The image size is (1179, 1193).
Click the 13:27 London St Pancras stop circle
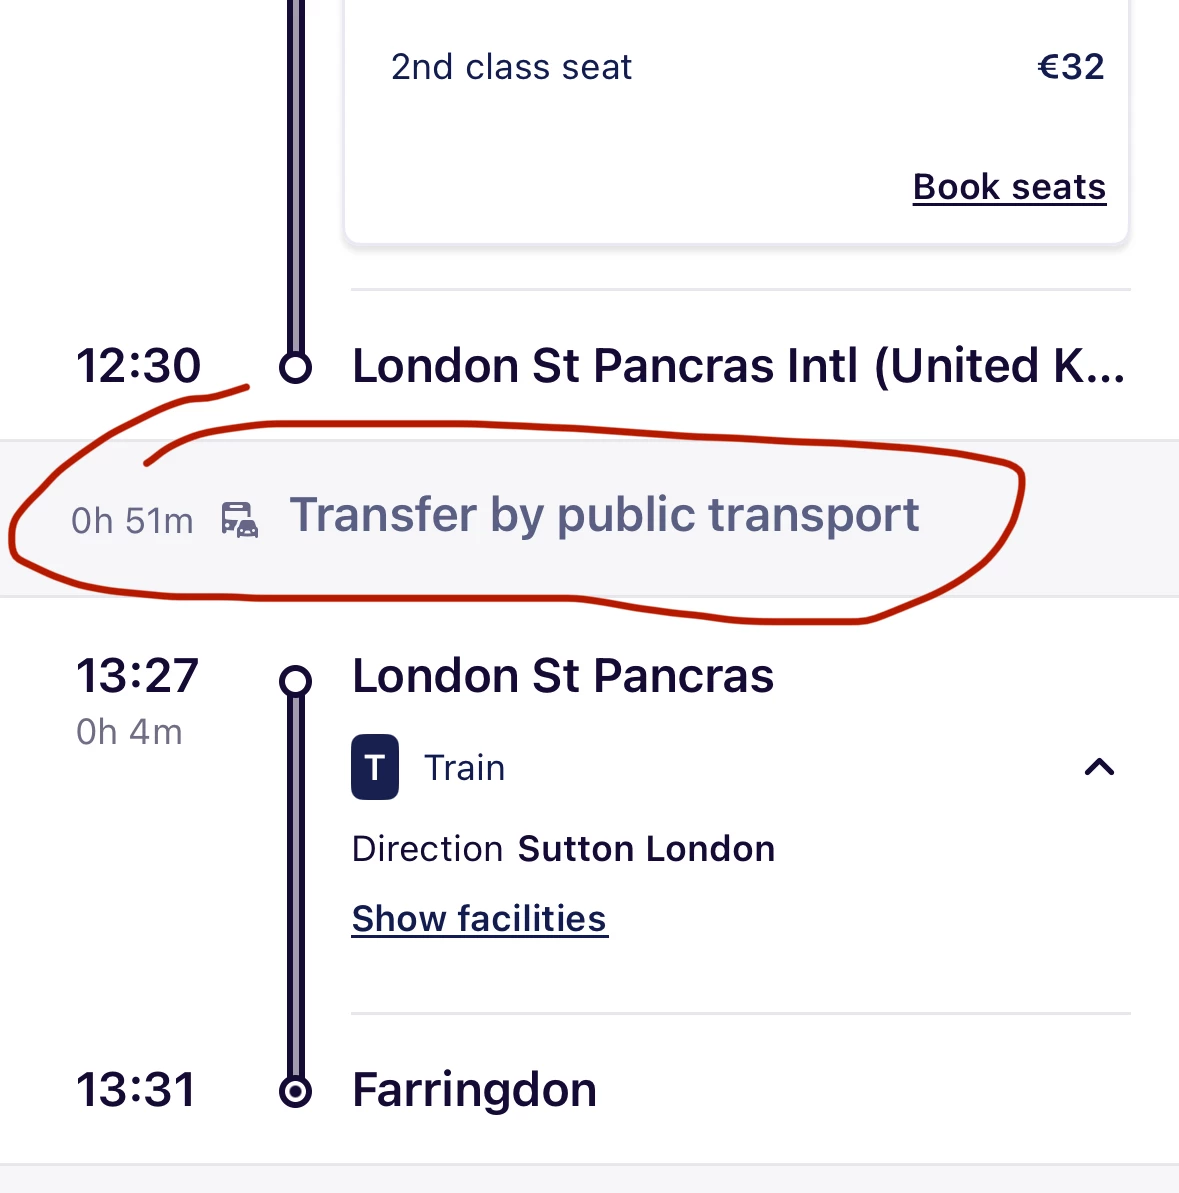[295, 681]
